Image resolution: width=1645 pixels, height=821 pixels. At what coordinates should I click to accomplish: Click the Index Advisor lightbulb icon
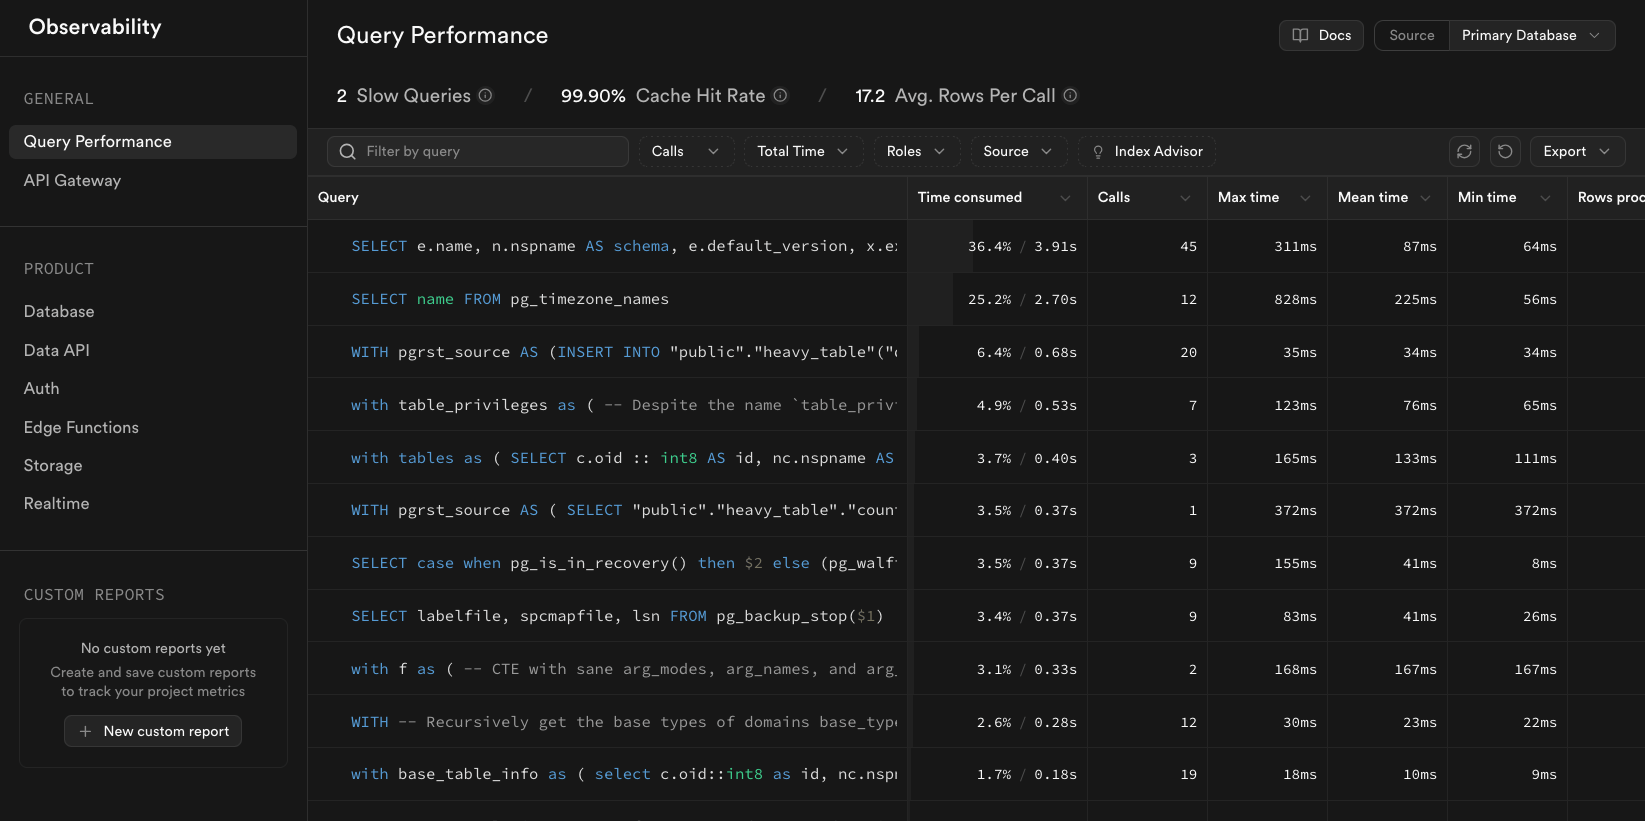tap(1098, 151)
